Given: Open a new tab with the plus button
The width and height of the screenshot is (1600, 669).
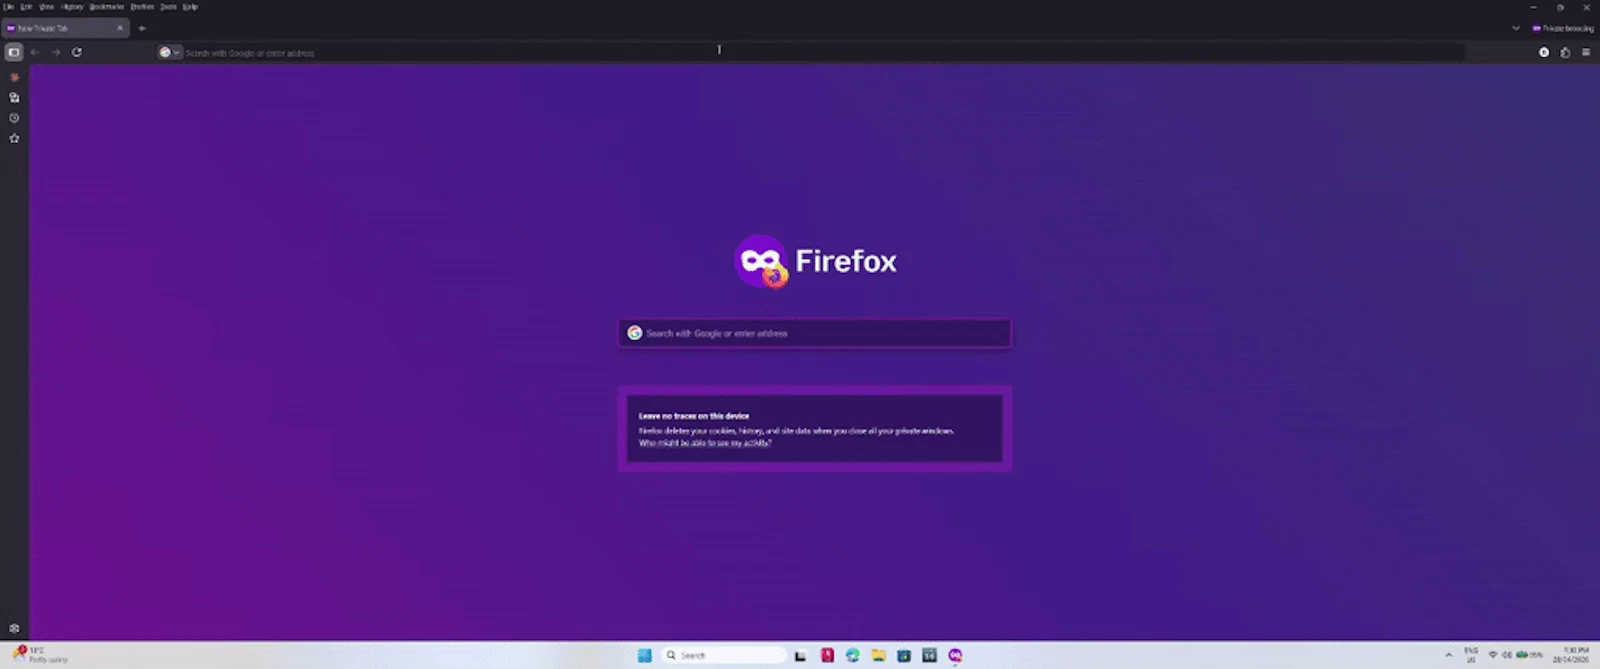Looking at the screenshot, I should click(x=142, y=28).
